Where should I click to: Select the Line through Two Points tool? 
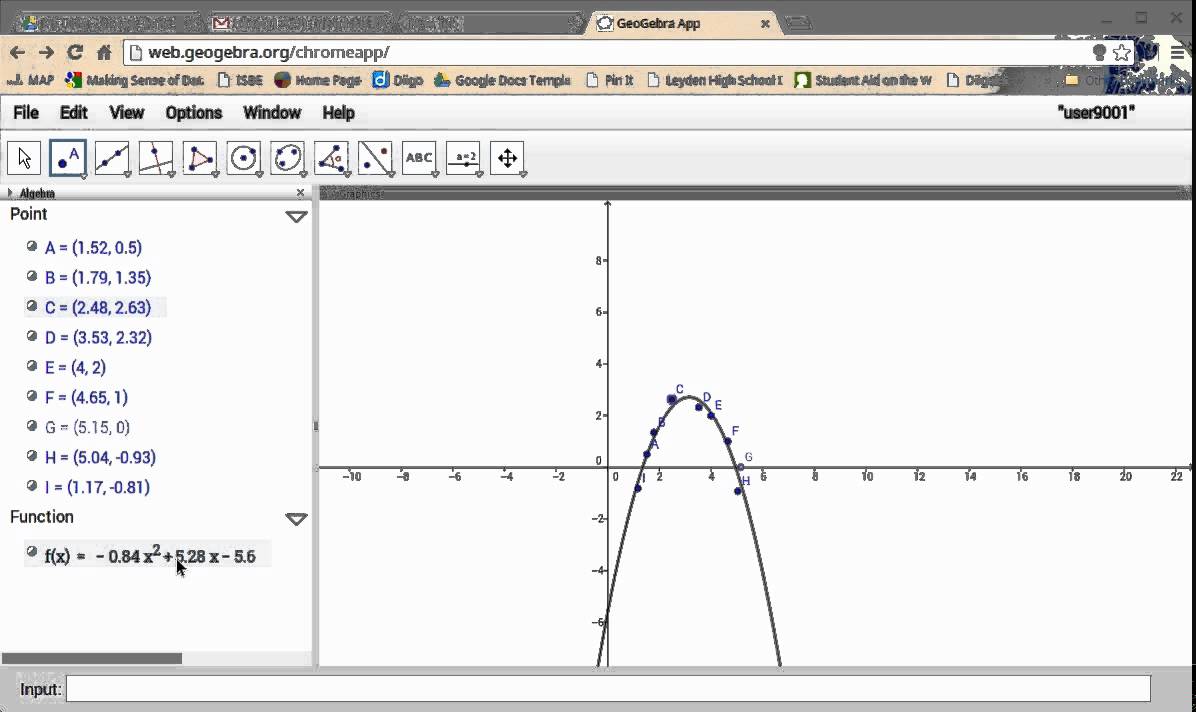111,158
